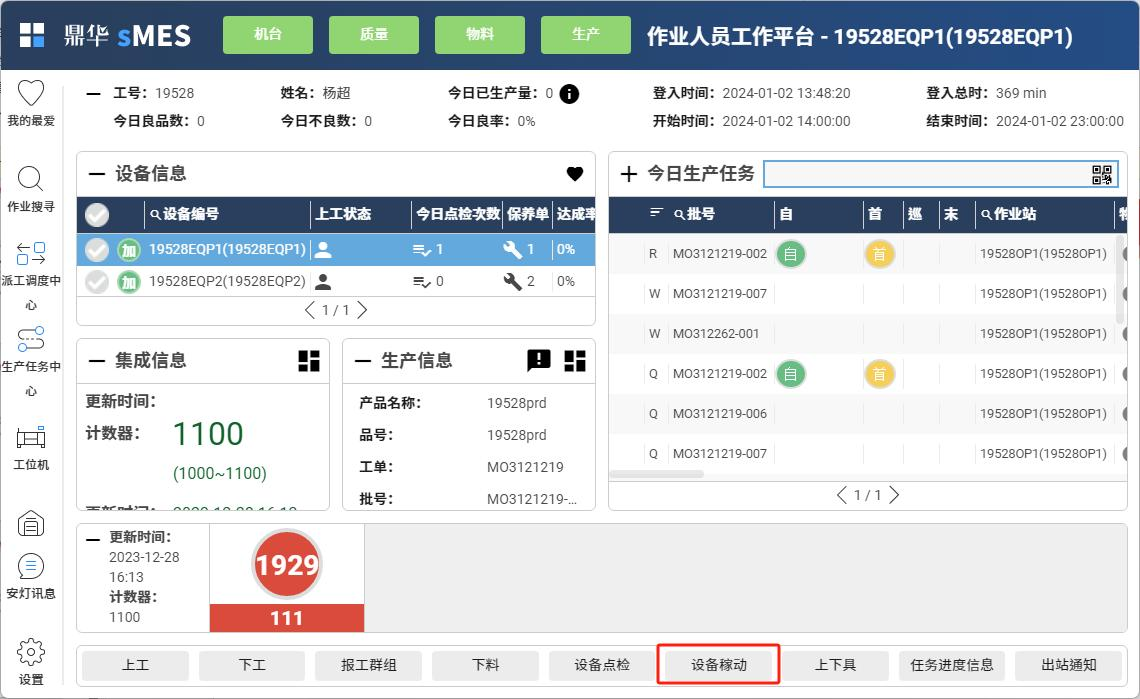The height and width of the screenshot is (699, 1140).
Task: Click wrench maintenance icon for 19528EQP2
Action: (513, 281)
